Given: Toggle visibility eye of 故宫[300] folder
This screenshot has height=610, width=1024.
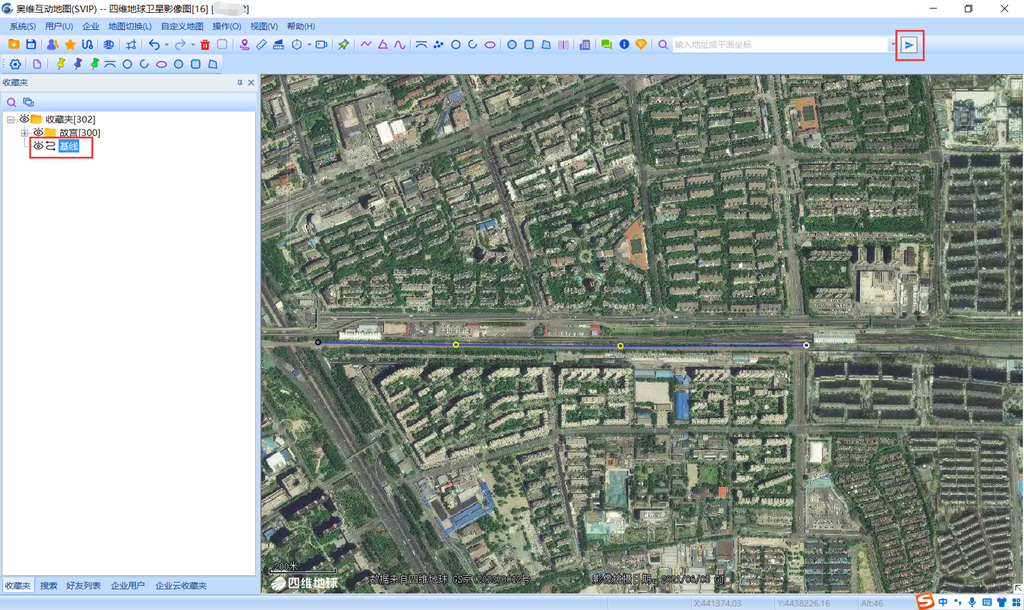Looking at the screenshot, I should (38, 133).
